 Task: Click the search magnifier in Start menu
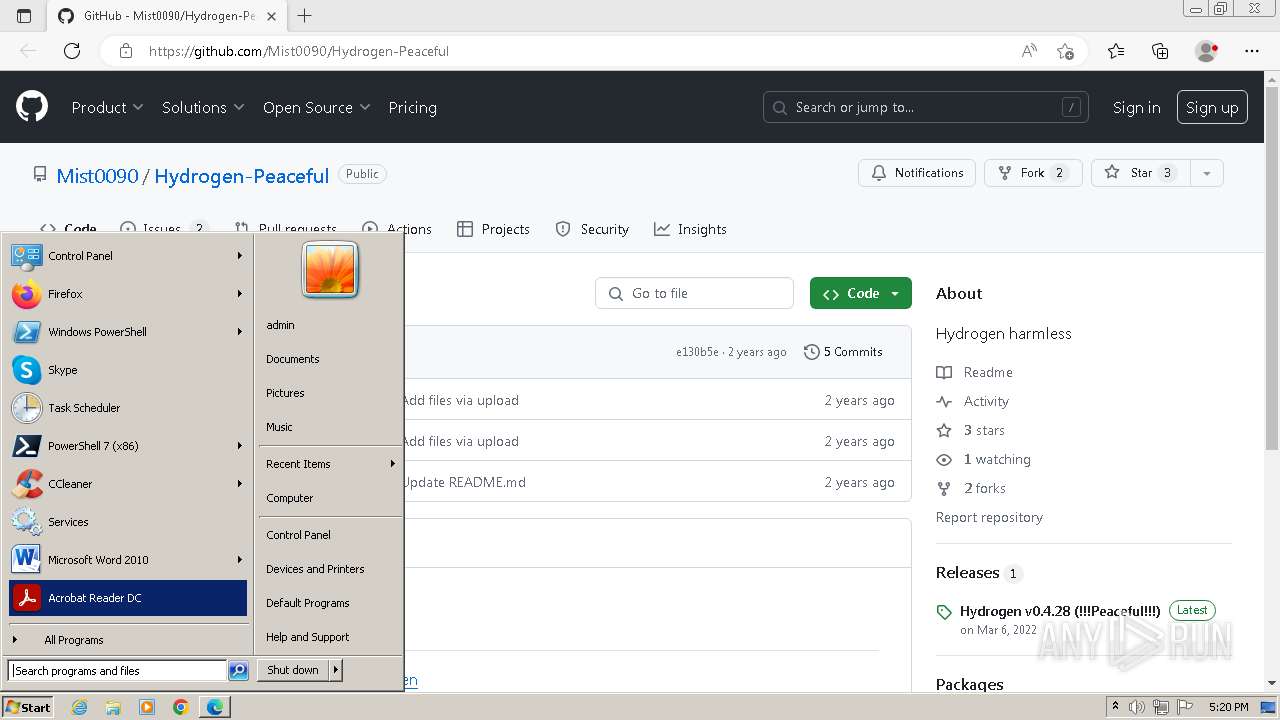coord(238,671)
